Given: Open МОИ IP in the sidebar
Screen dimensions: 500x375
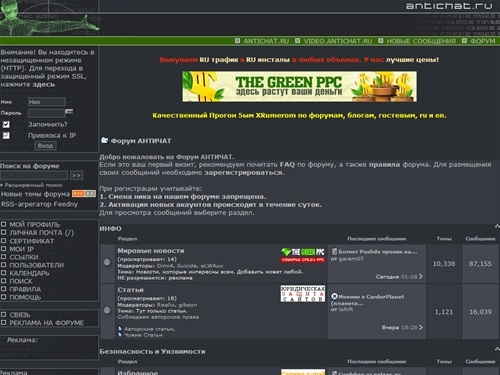Looking at the screenshot, I should [22, 249].
